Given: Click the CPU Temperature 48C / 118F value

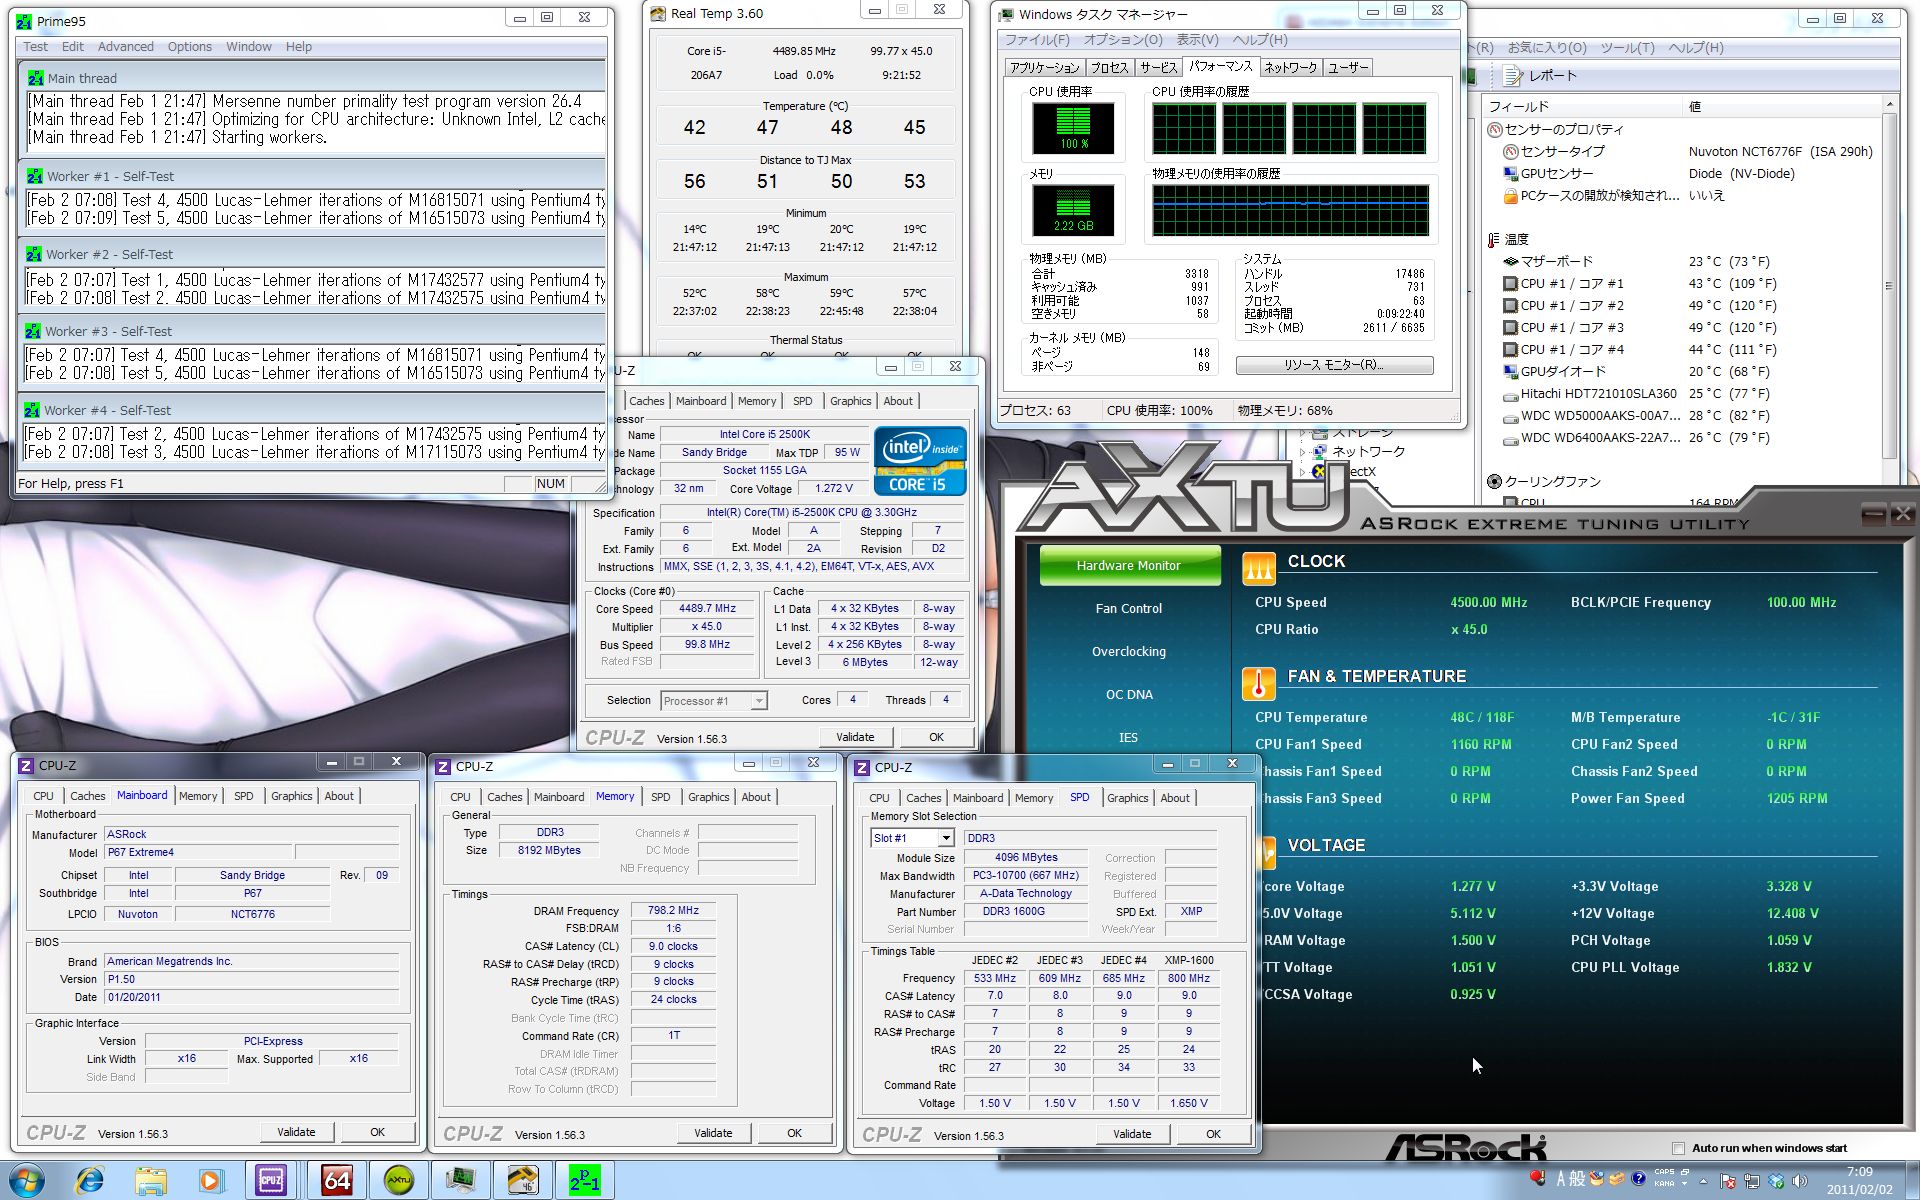Looking at the screenshot, I should pos(1482,717).
